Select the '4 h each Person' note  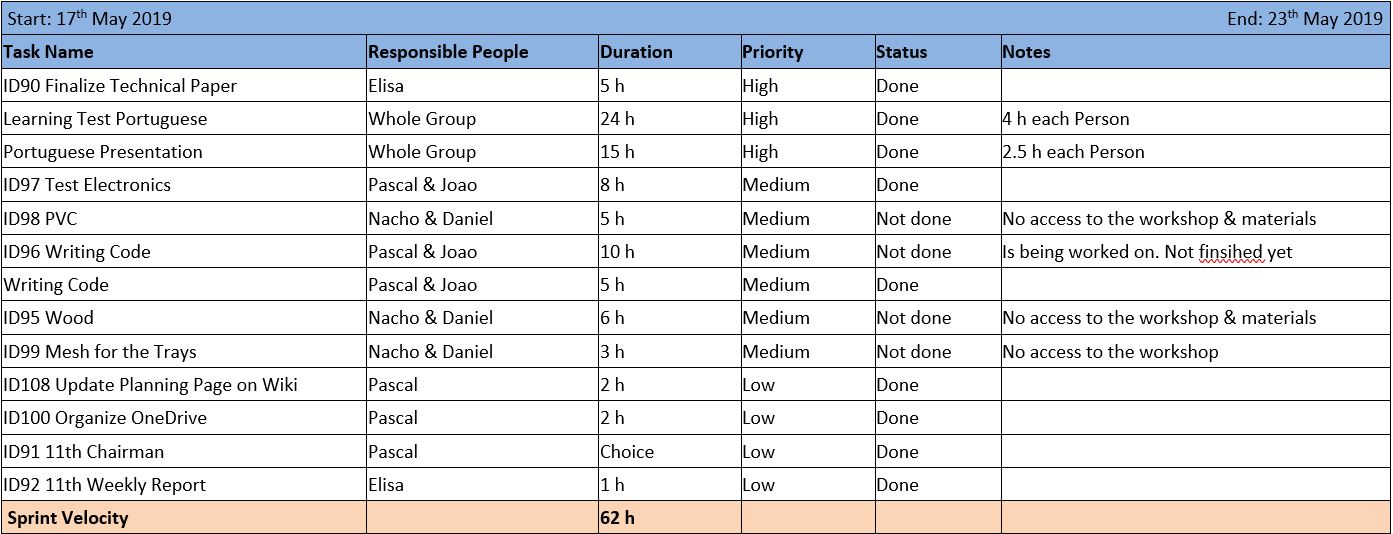tap(1066, 119)
